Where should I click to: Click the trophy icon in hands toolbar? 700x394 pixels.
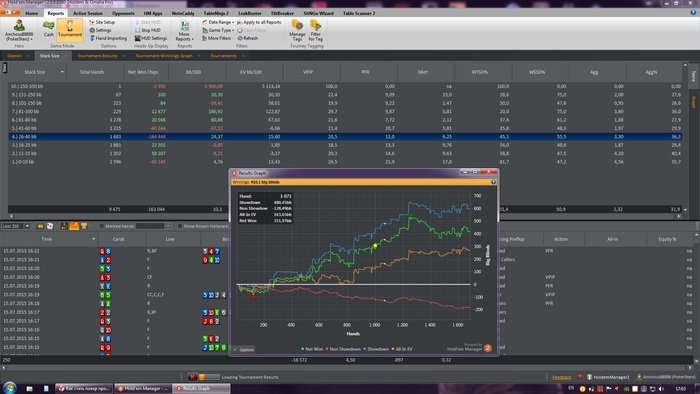click(84, 226)
